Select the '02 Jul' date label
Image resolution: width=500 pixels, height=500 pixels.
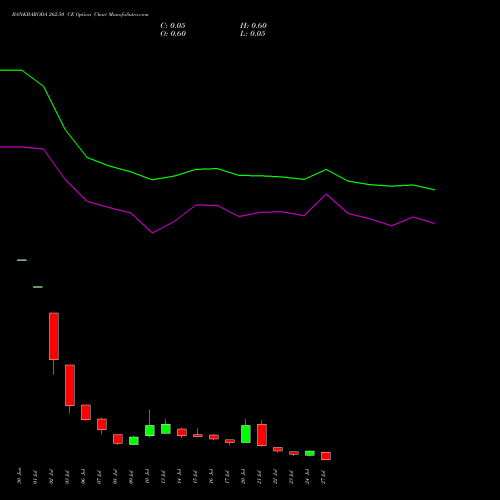[x=51, y=476]
